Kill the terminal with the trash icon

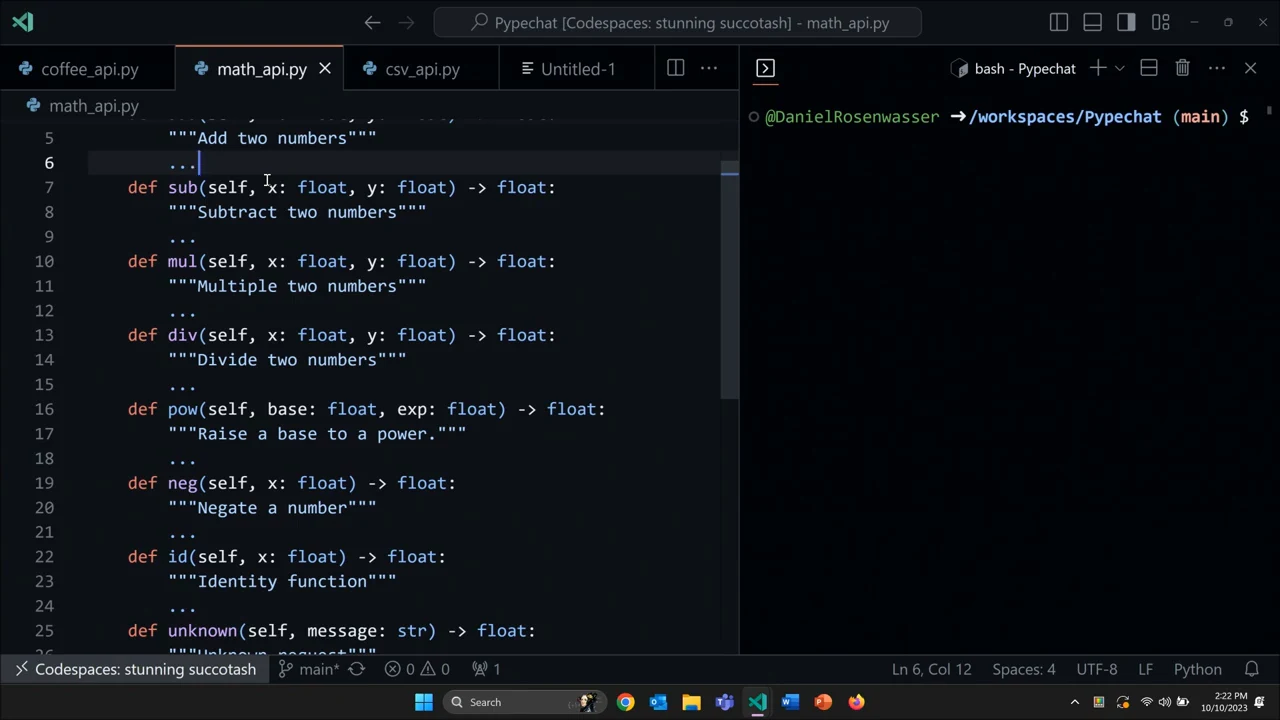click(x=1183, y=68)
